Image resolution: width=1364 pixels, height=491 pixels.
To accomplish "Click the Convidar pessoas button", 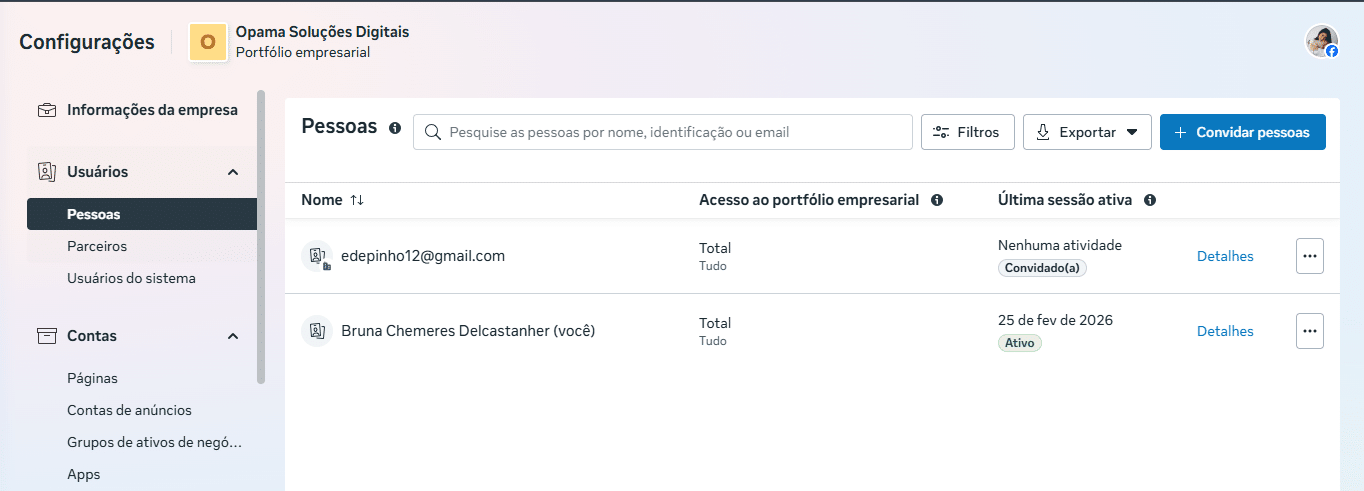I will click(1242, 132).
